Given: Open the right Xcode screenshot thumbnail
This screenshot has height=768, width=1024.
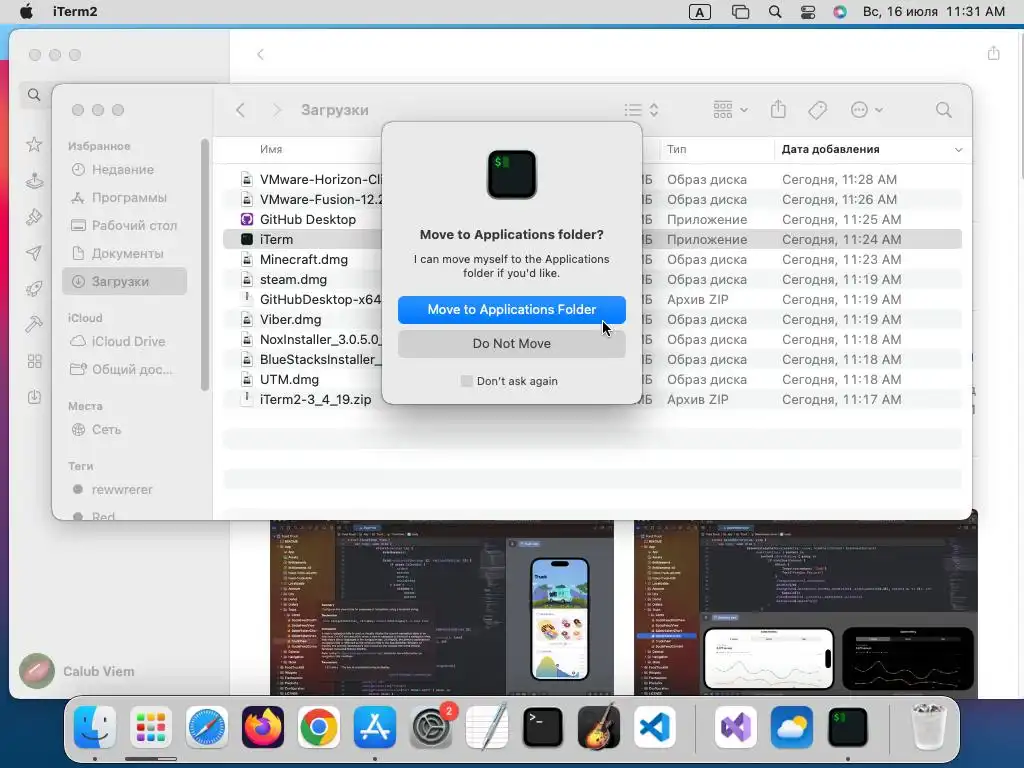Looking at the screenshot, I should pyautogui.click(x=805, y=609).
